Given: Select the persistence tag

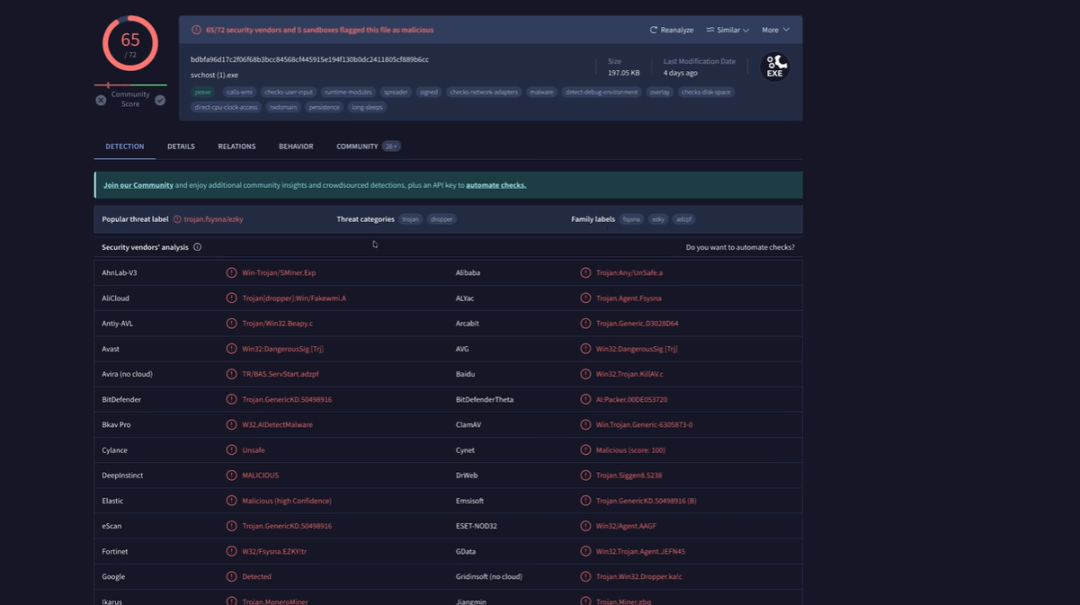Looking at the screenshot, I should [x=324, y=107].
